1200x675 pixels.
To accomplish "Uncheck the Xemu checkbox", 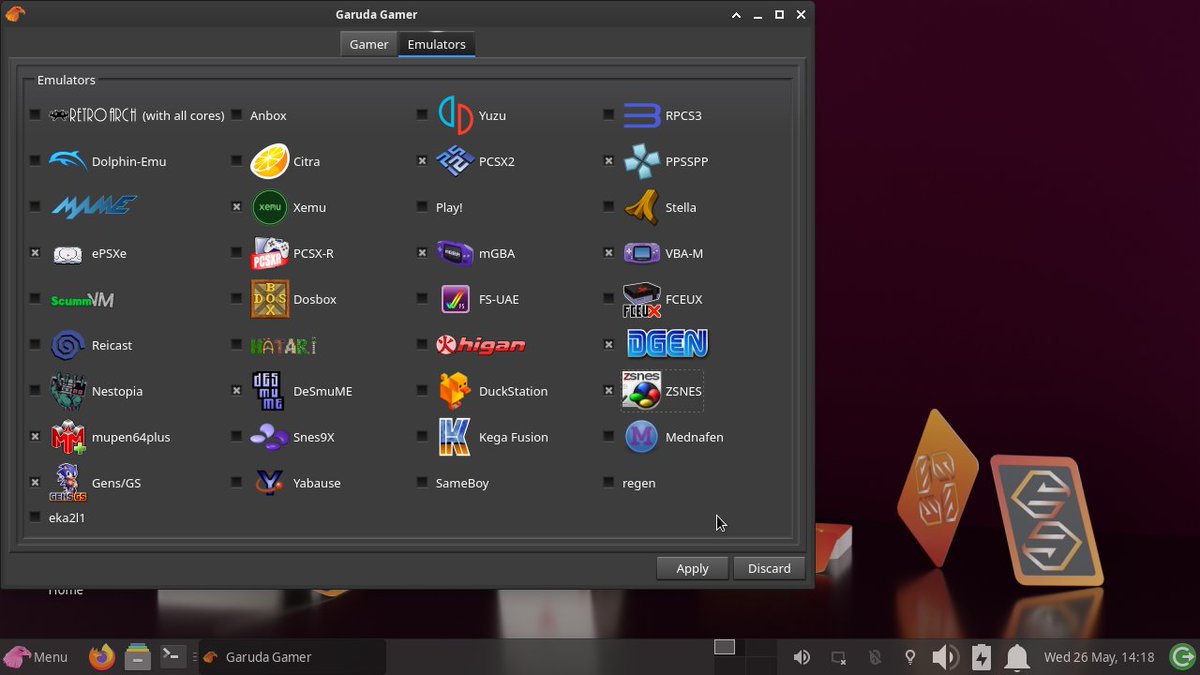I will pos(236,207).
